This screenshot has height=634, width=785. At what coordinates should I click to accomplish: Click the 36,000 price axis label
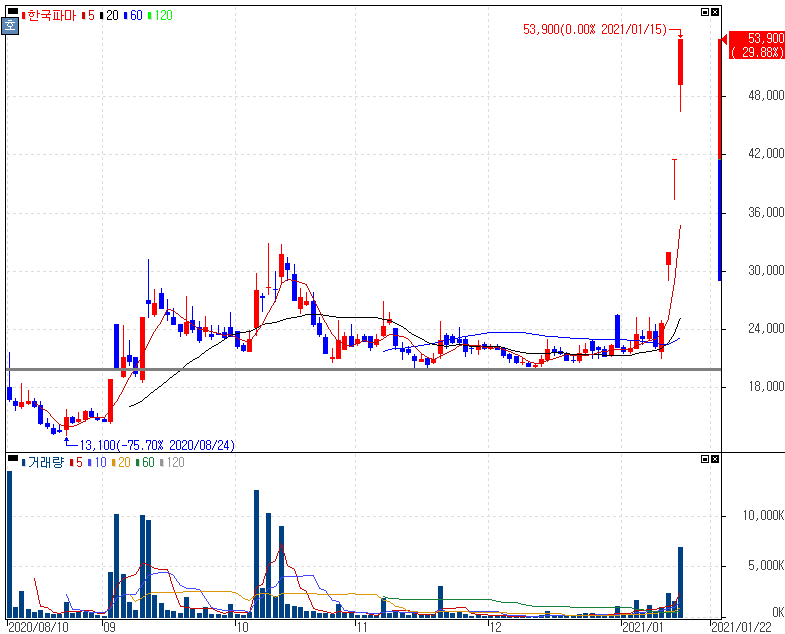coord(765,212)
